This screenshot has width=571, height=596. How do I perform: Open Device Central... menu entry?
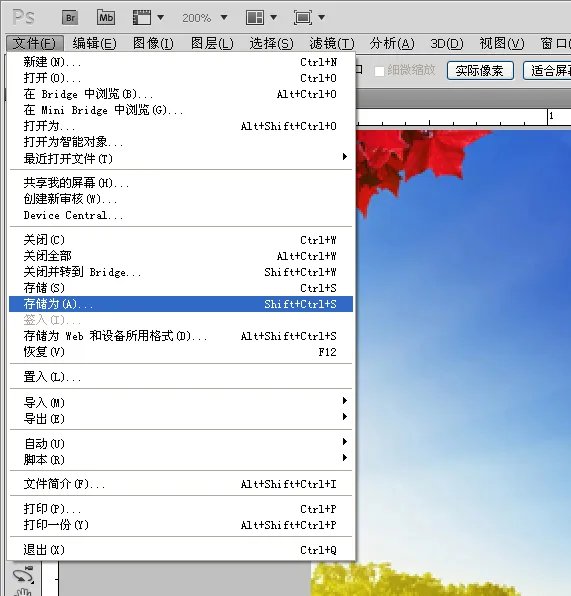point(181,215)
